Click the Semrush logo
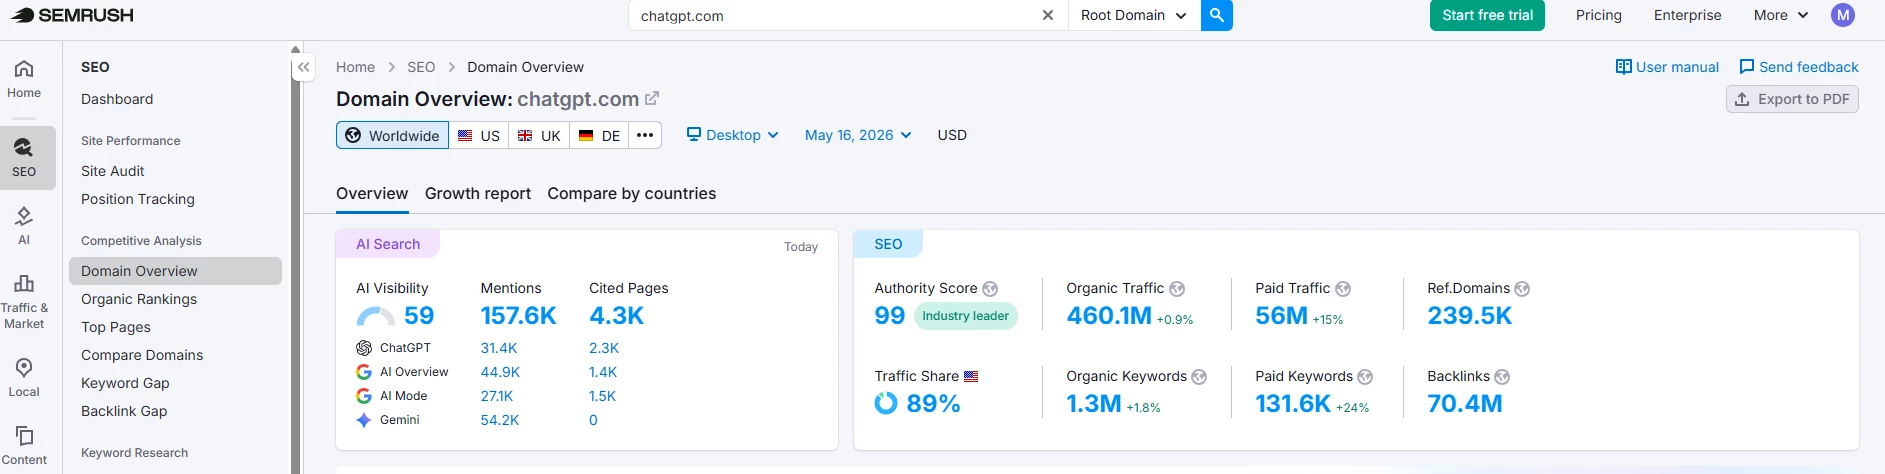Image resolution: width=1885 pixels, height=474 pixels. [x=72, y=15]
